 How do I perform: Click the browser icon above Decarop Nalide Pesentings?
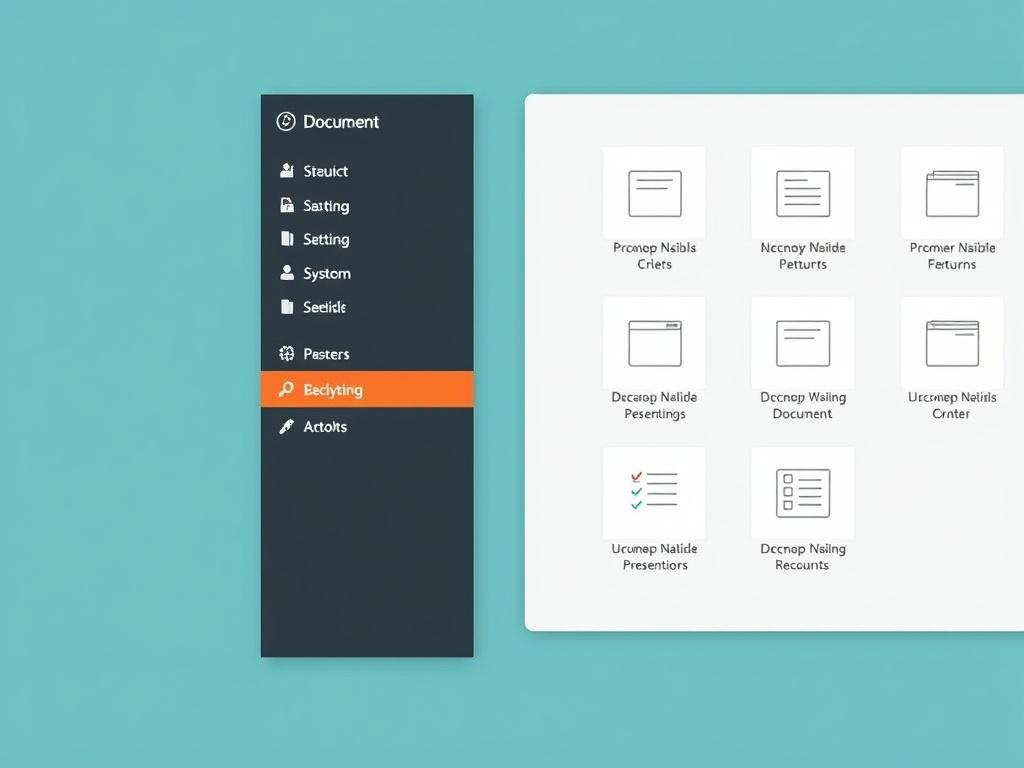[653, 341]
